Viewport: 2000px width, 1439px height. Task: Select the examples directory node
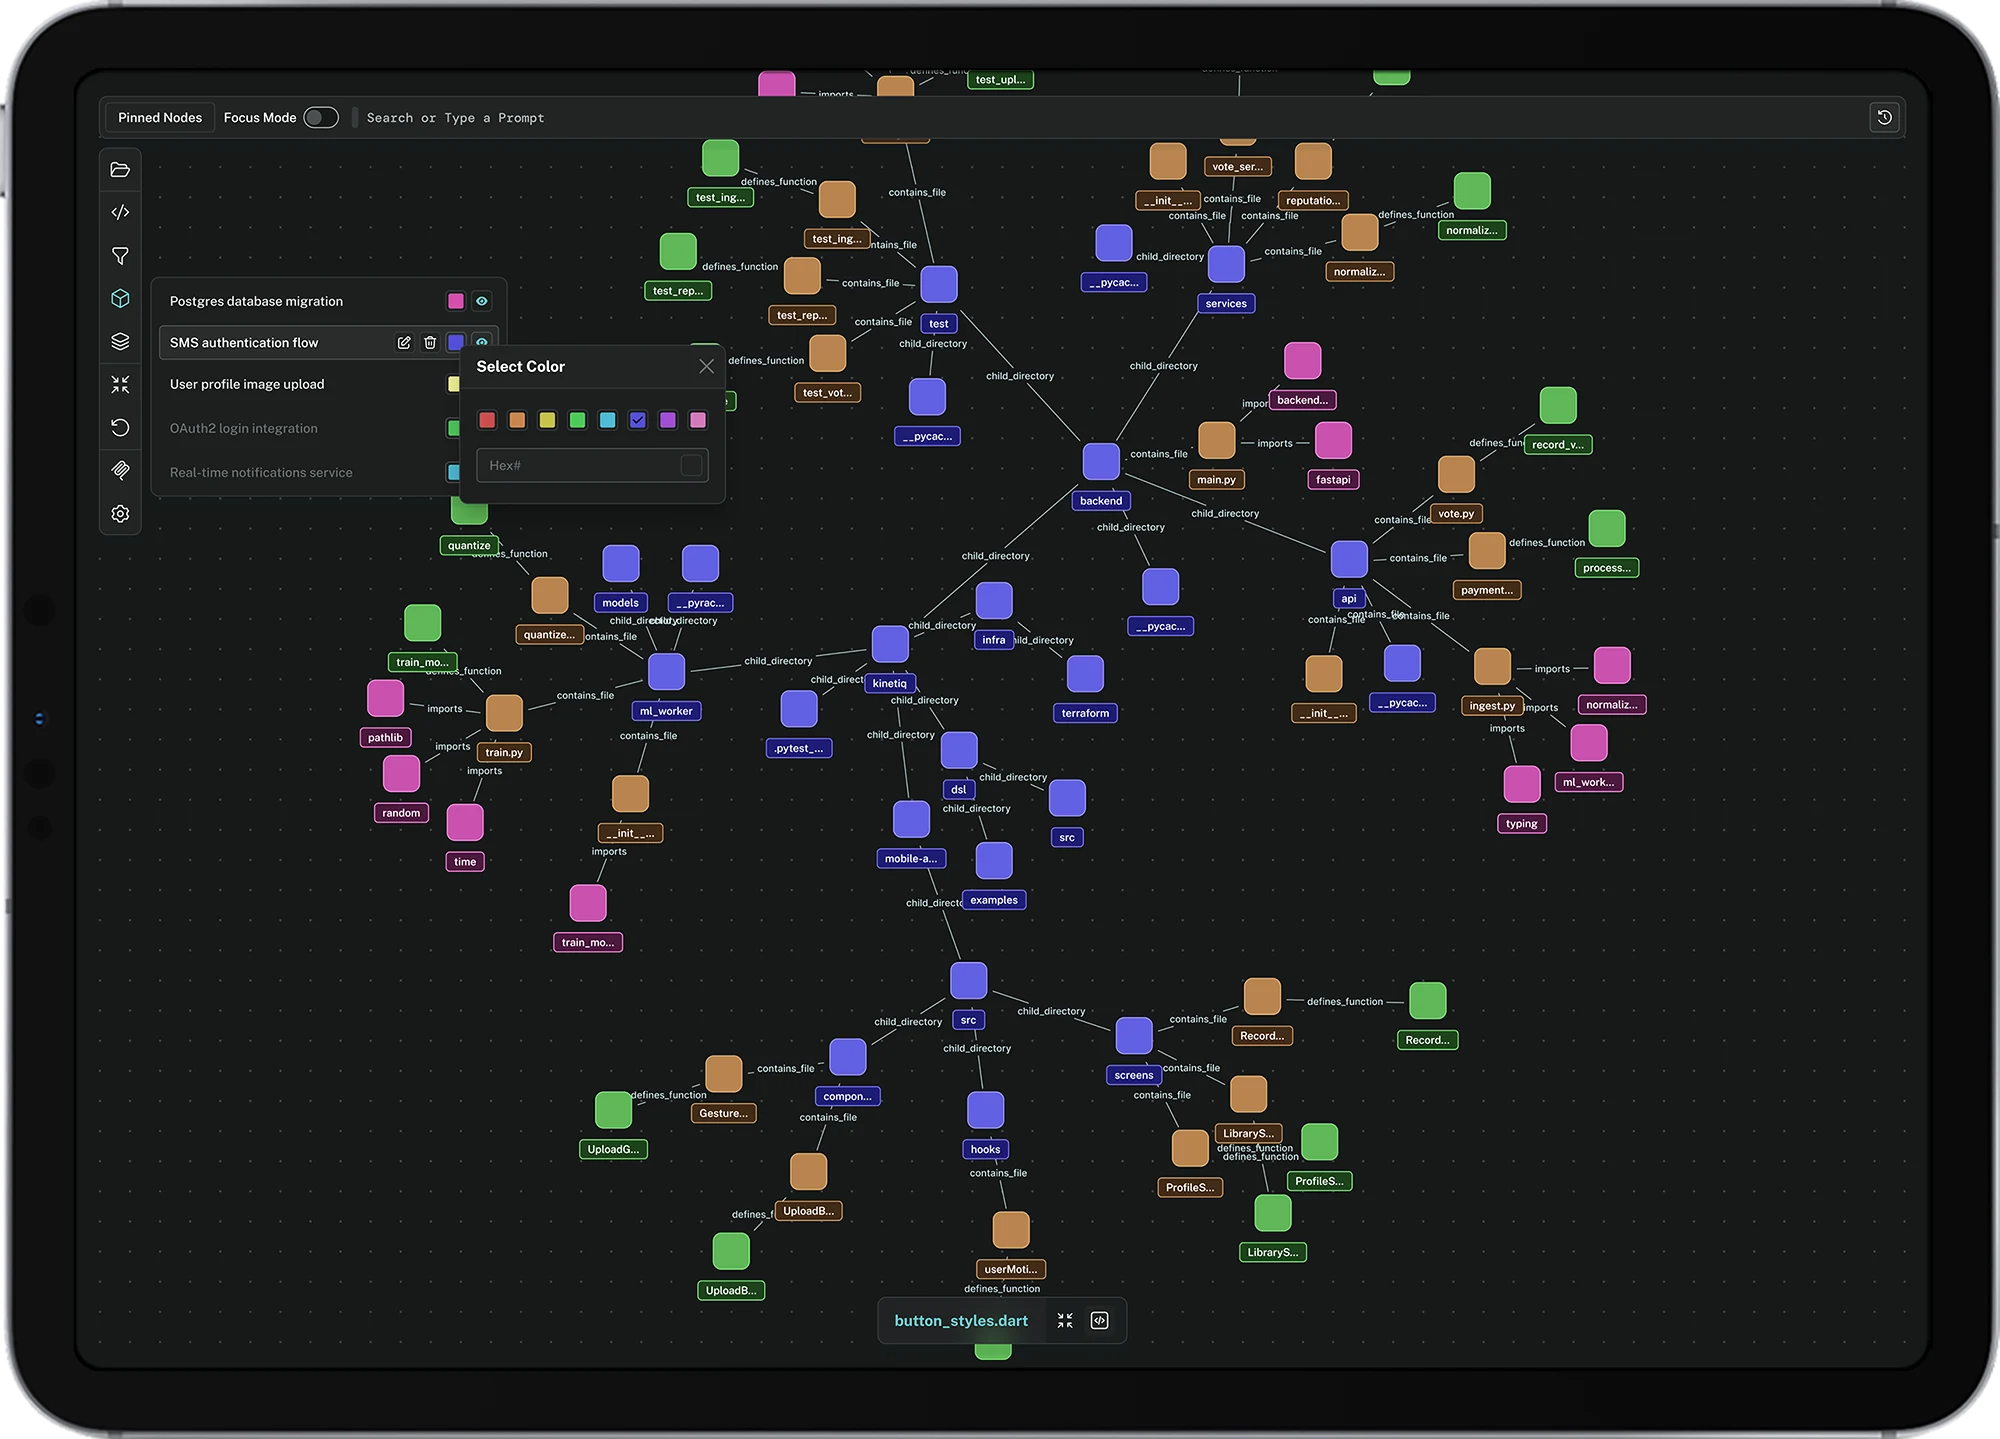pos(994,862)
